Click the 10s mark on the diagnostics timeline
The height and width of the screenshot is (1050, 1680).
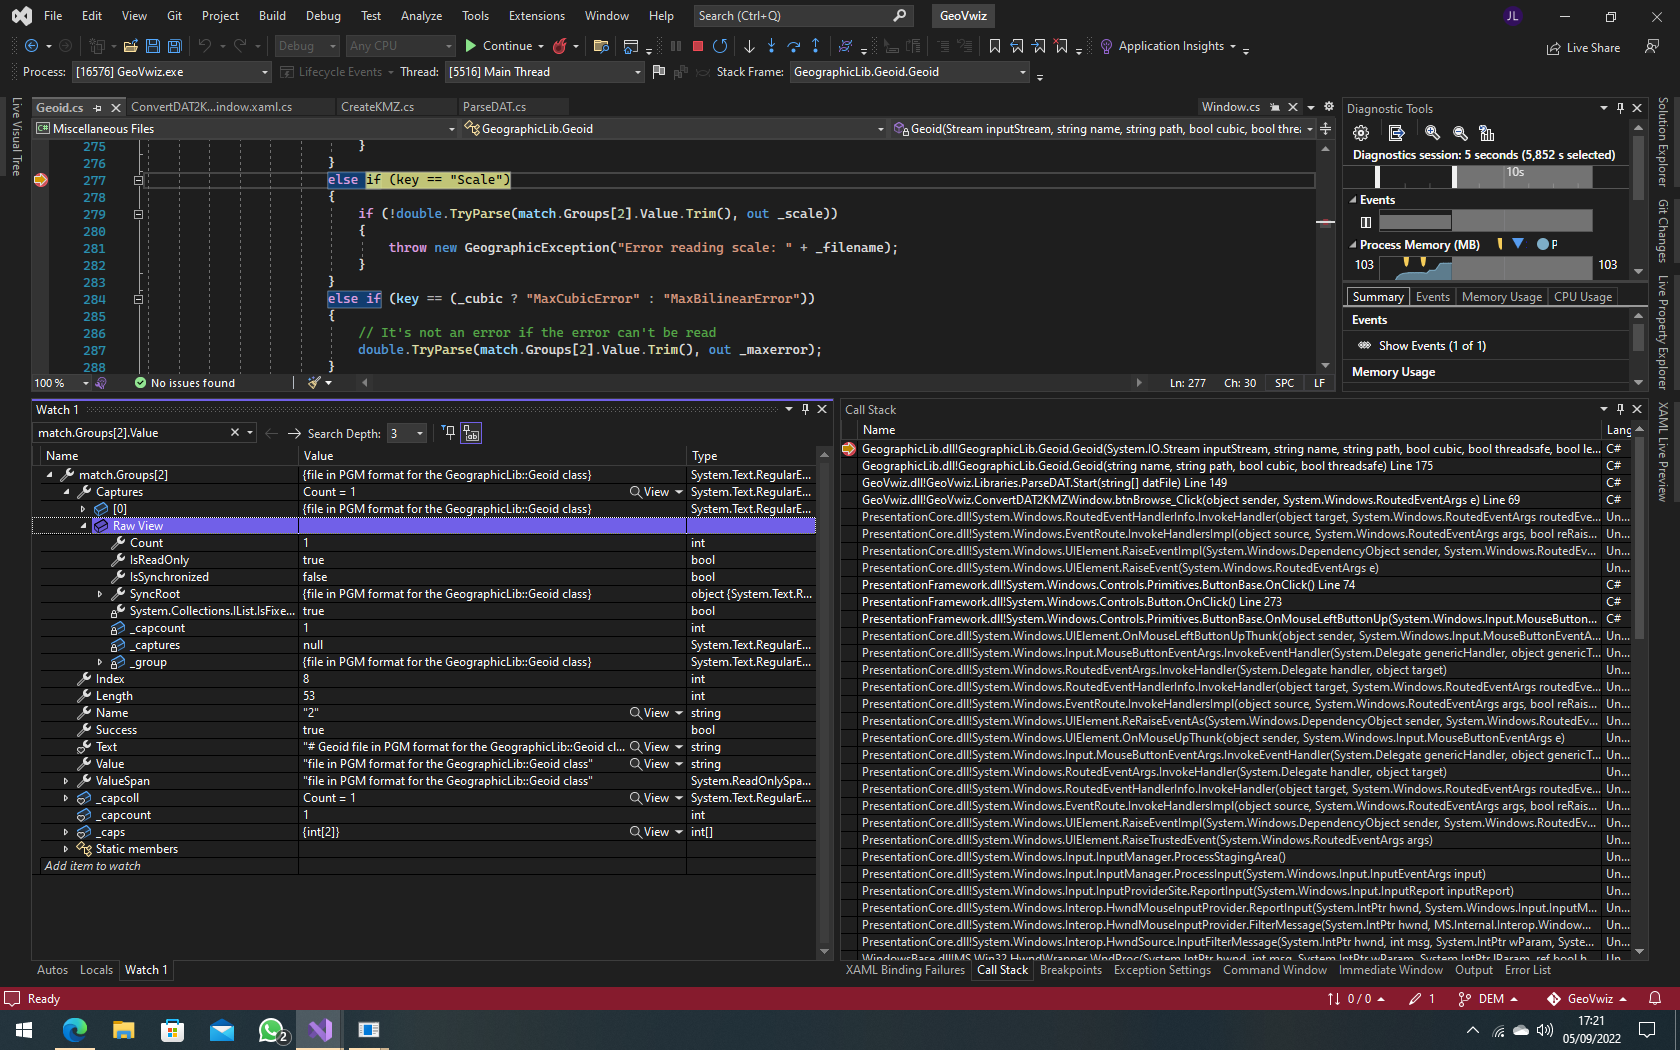(x=1515, y=172)
